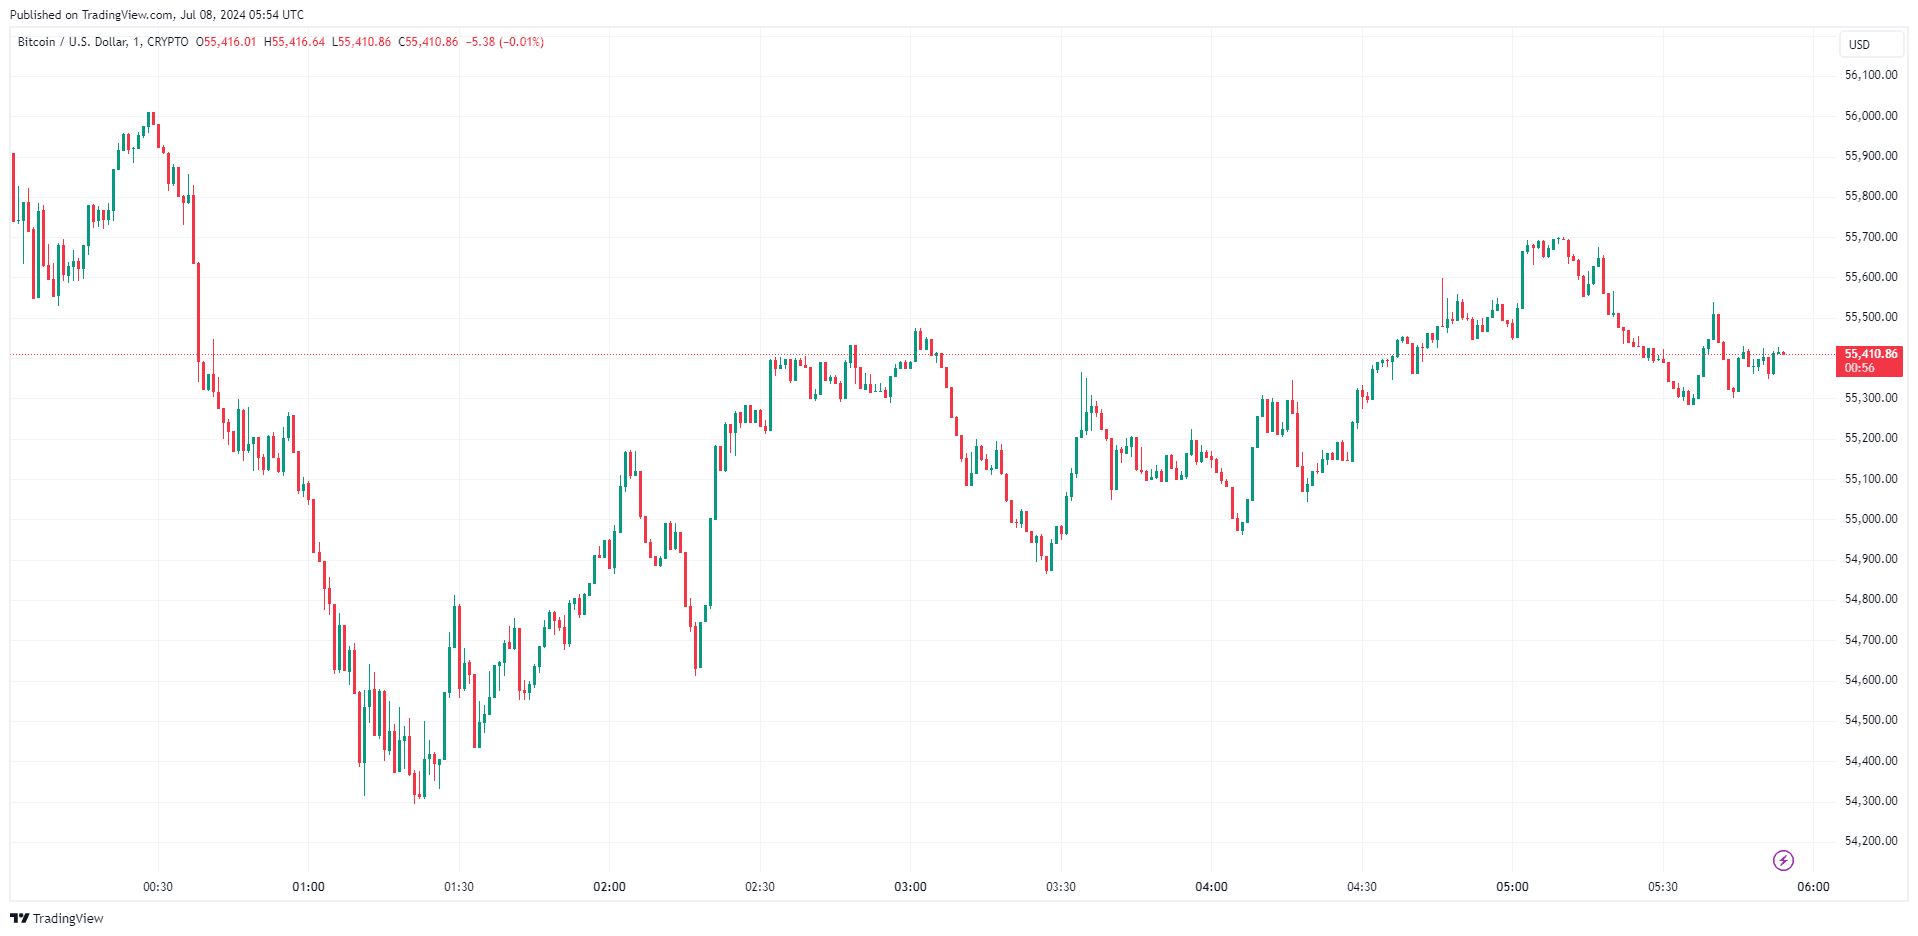The image size is (1918, 936).
Task: Click the 55,300.00 price axis label
Action: pos(1871,398)
